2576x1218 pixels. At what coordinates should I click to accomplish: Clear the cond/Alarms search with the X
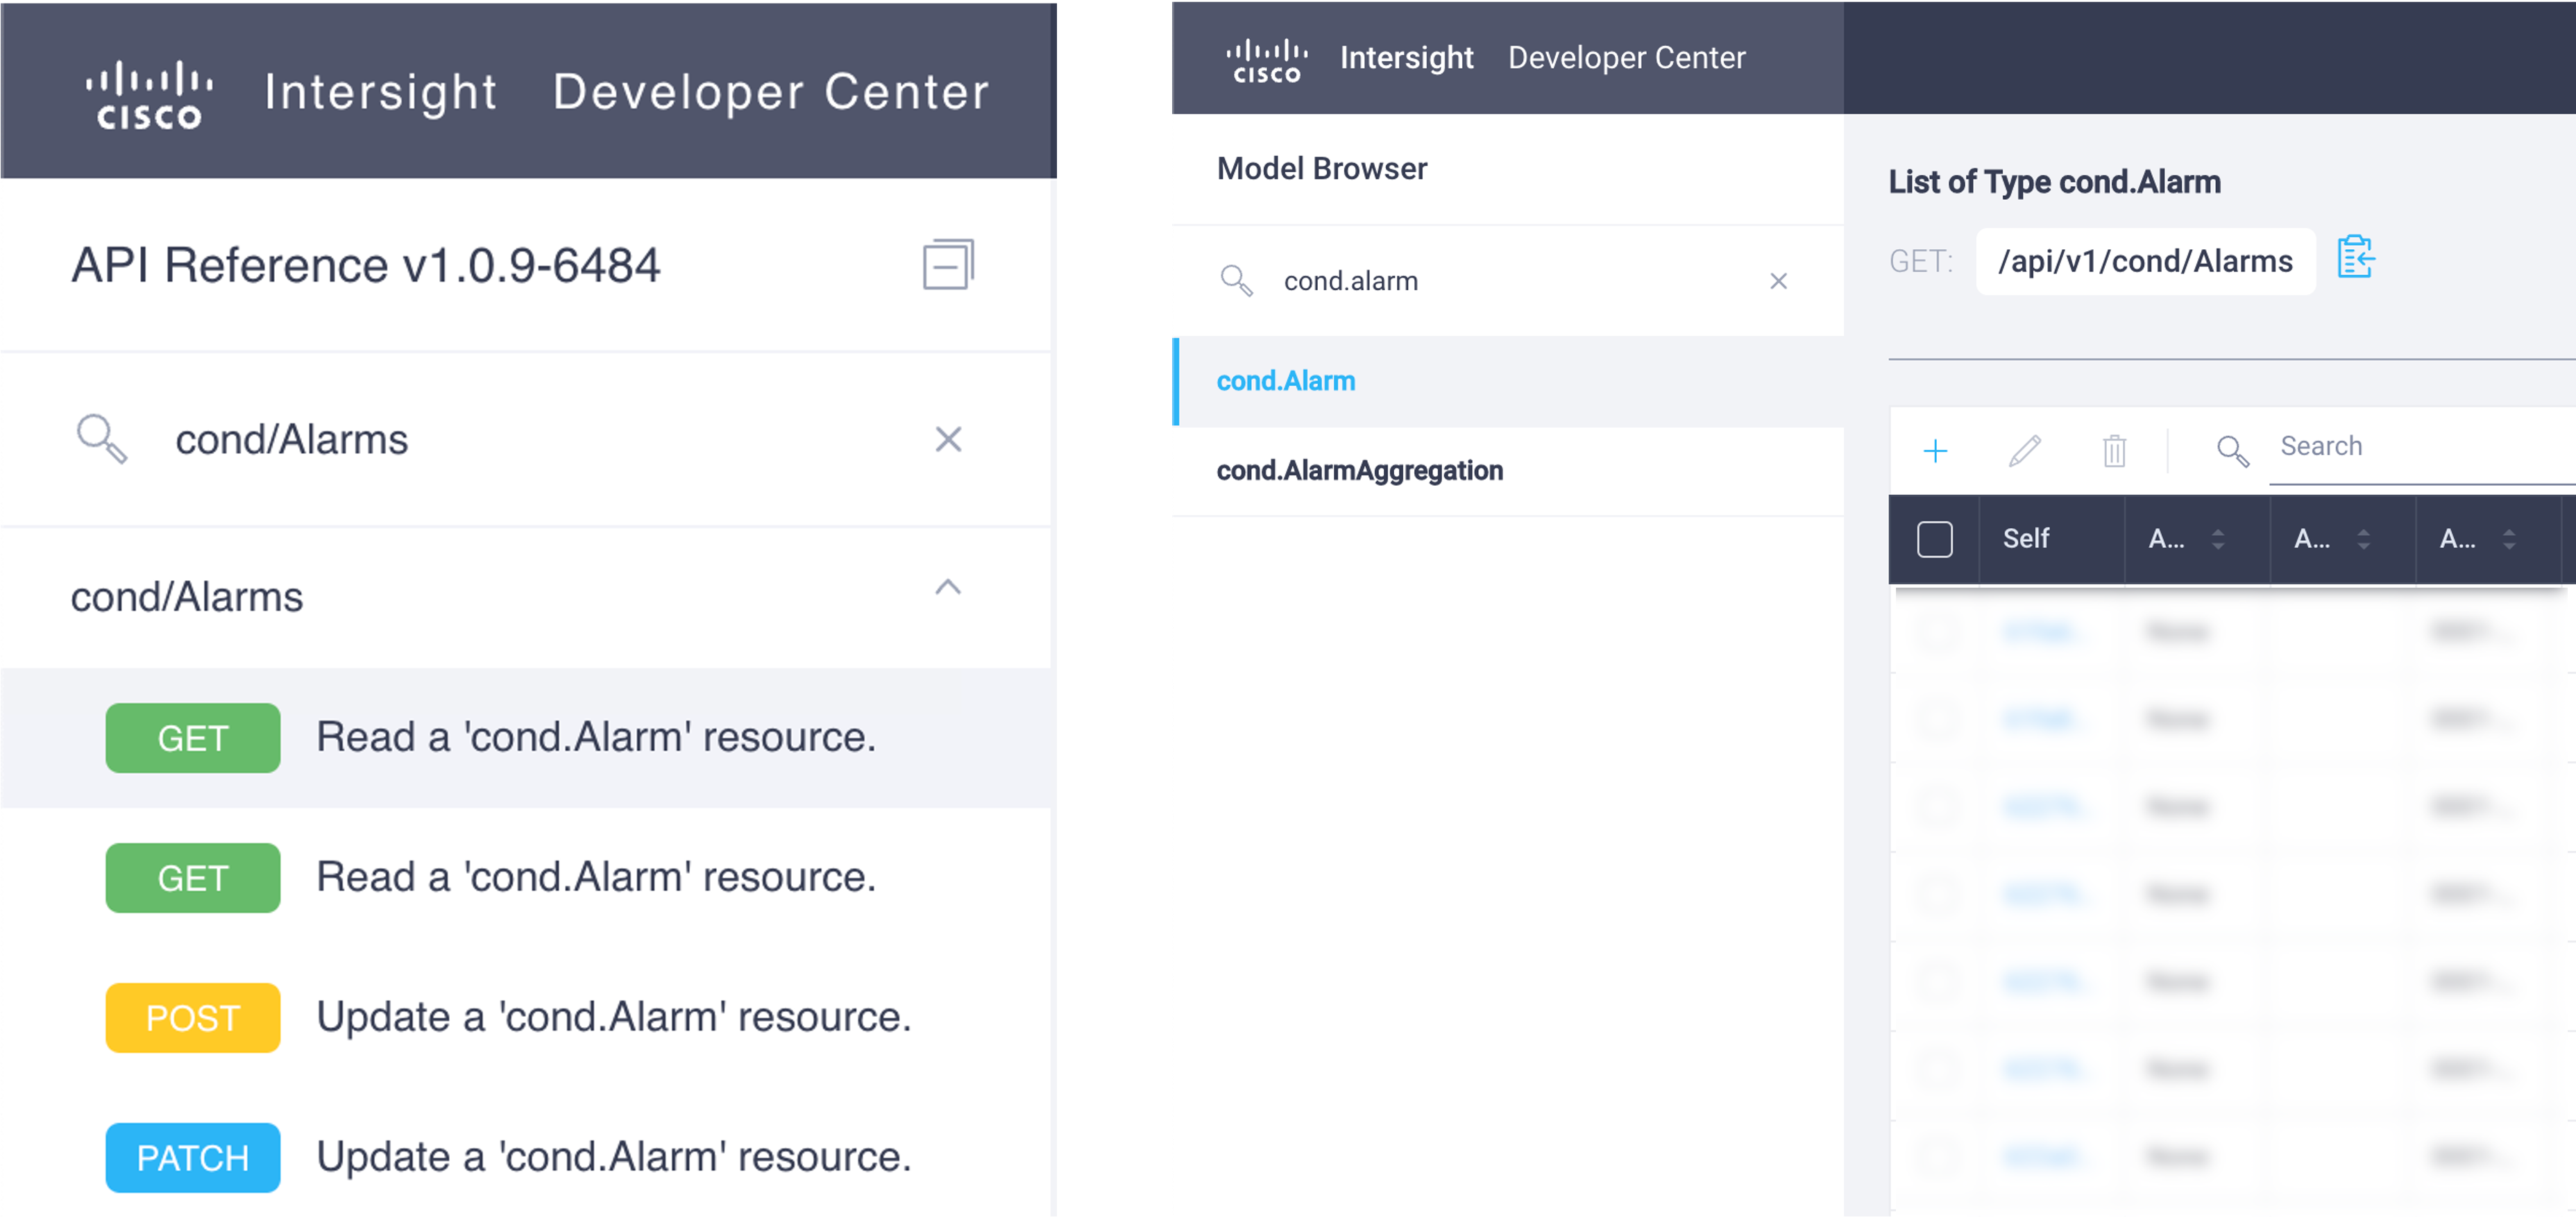pyautogui.click(x=947, y=439)
